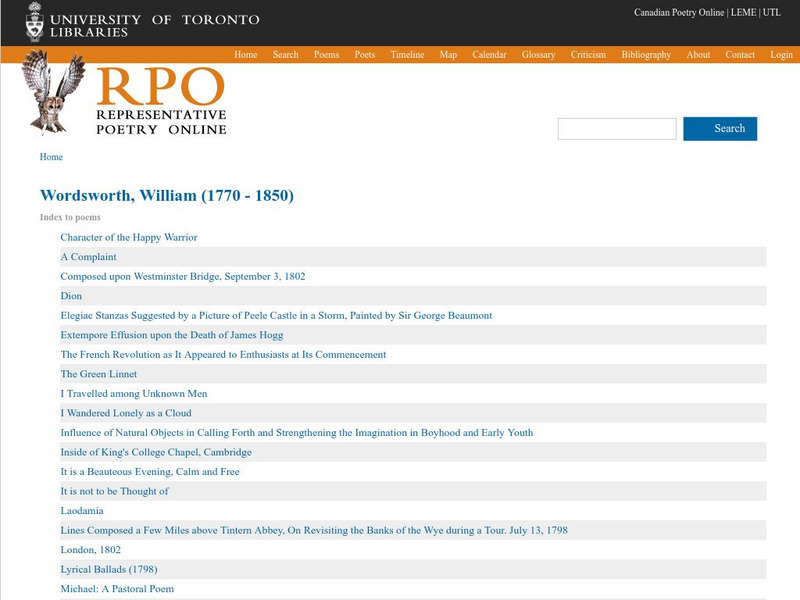Open the Glossary menu item

538,55
